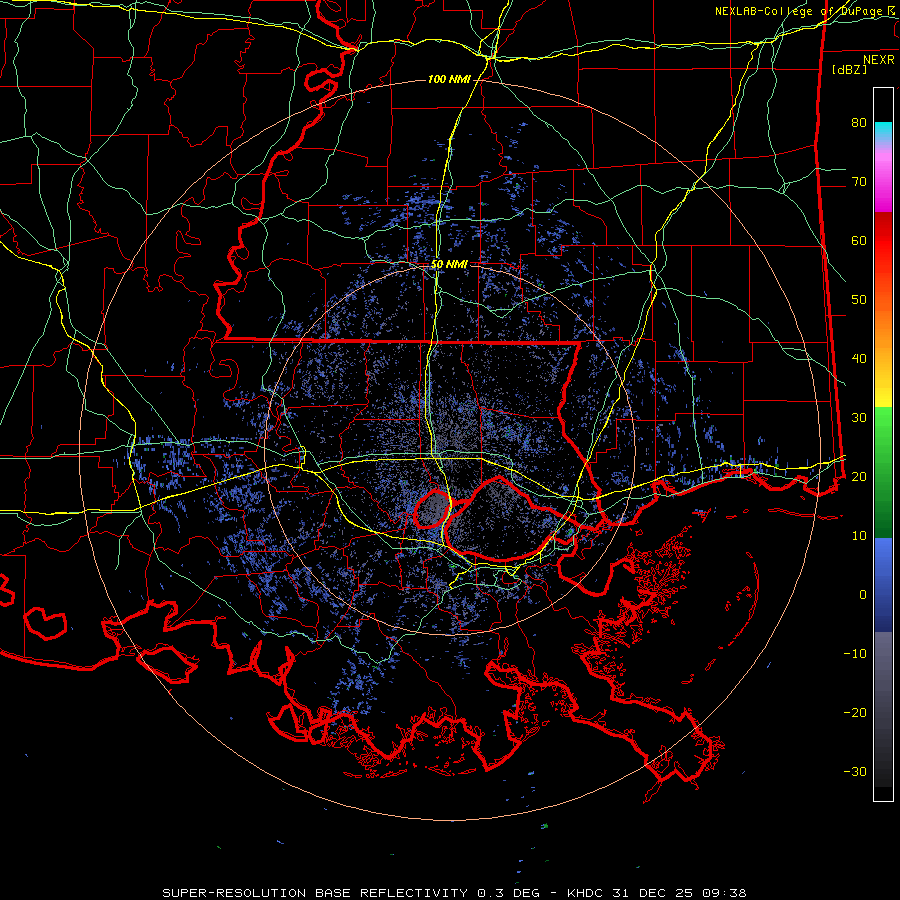The width and height of the screenshot is (900, 900).
Task: Click the '50 NMI' range ring label
Action: coord(449,265)
